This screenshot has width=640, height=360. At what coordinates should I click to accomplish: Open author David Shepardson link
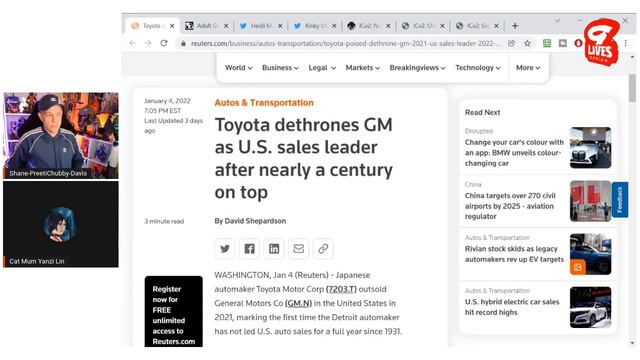point(255,221)
